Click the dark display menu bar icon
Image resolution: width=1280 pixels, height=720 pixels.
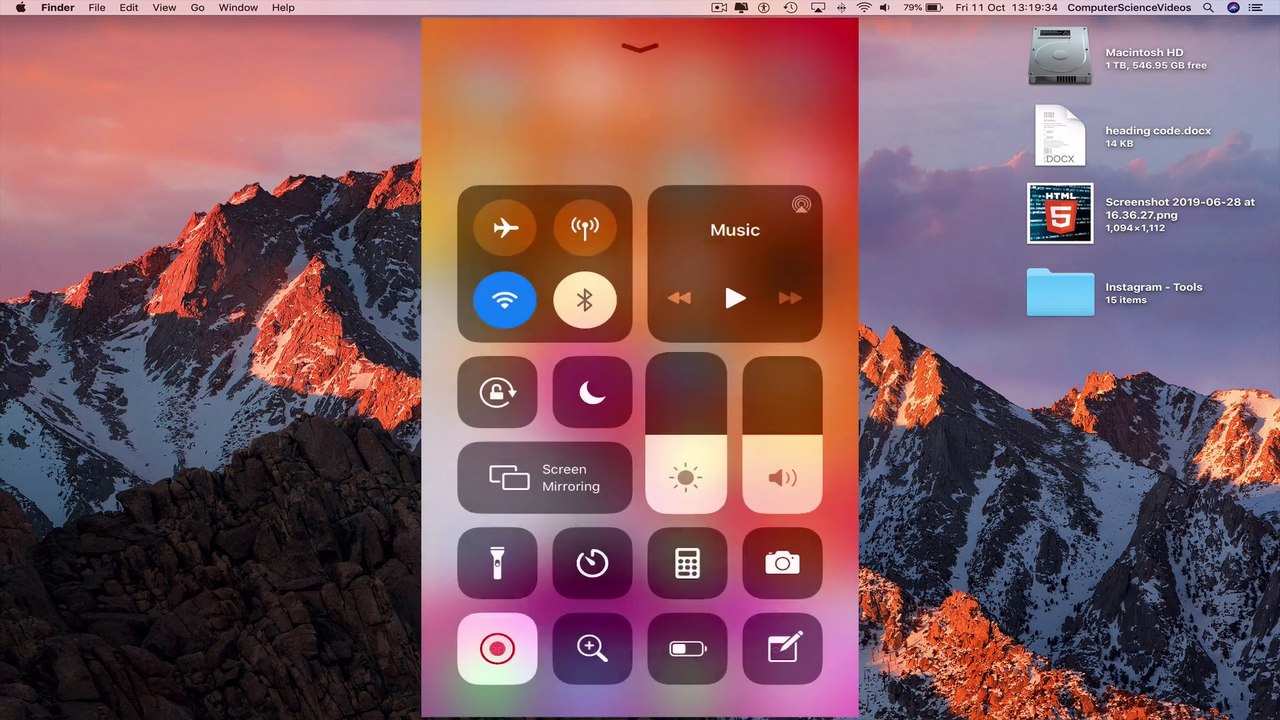pyautogui.click(x=741, y=7)
